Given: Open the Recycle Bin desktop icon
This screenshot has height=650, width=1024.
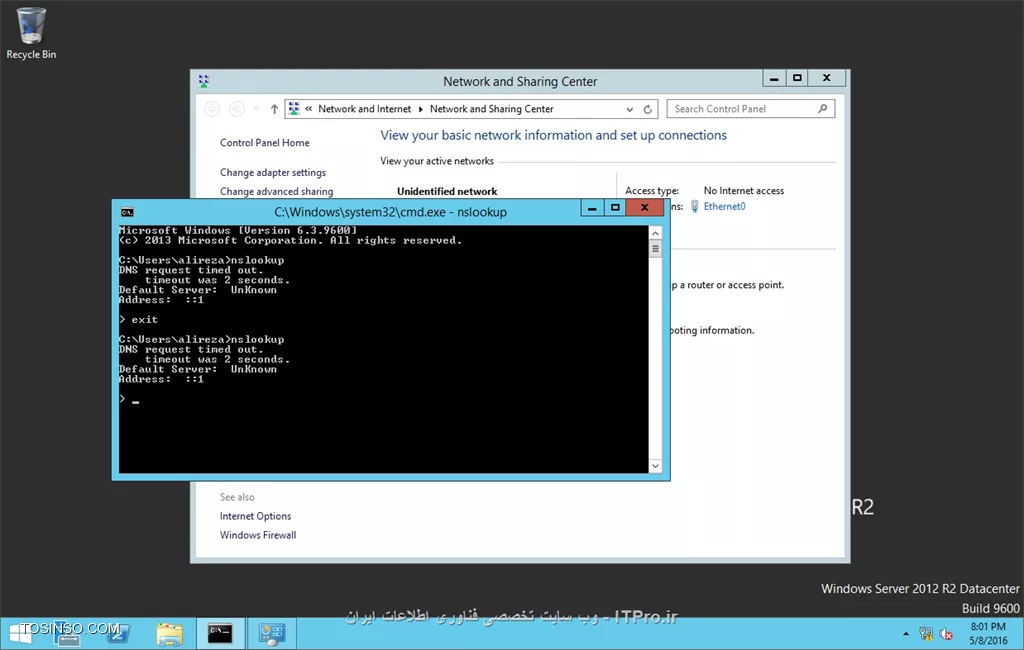Looking at the screenshot, I should coord(31,32).
